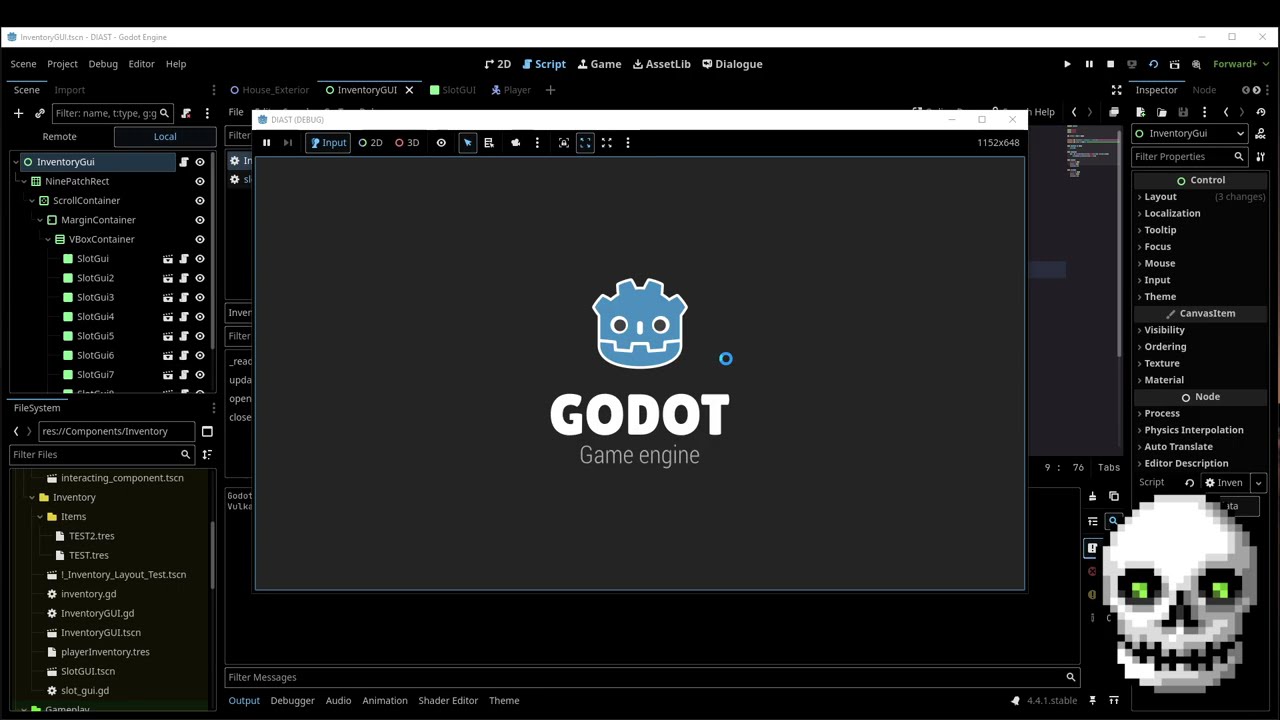This screenshot has height=720, width=1280.
Task: Toggle distraction free mode expand icon
Action: pyautogui.click(x=1117, y=90)
